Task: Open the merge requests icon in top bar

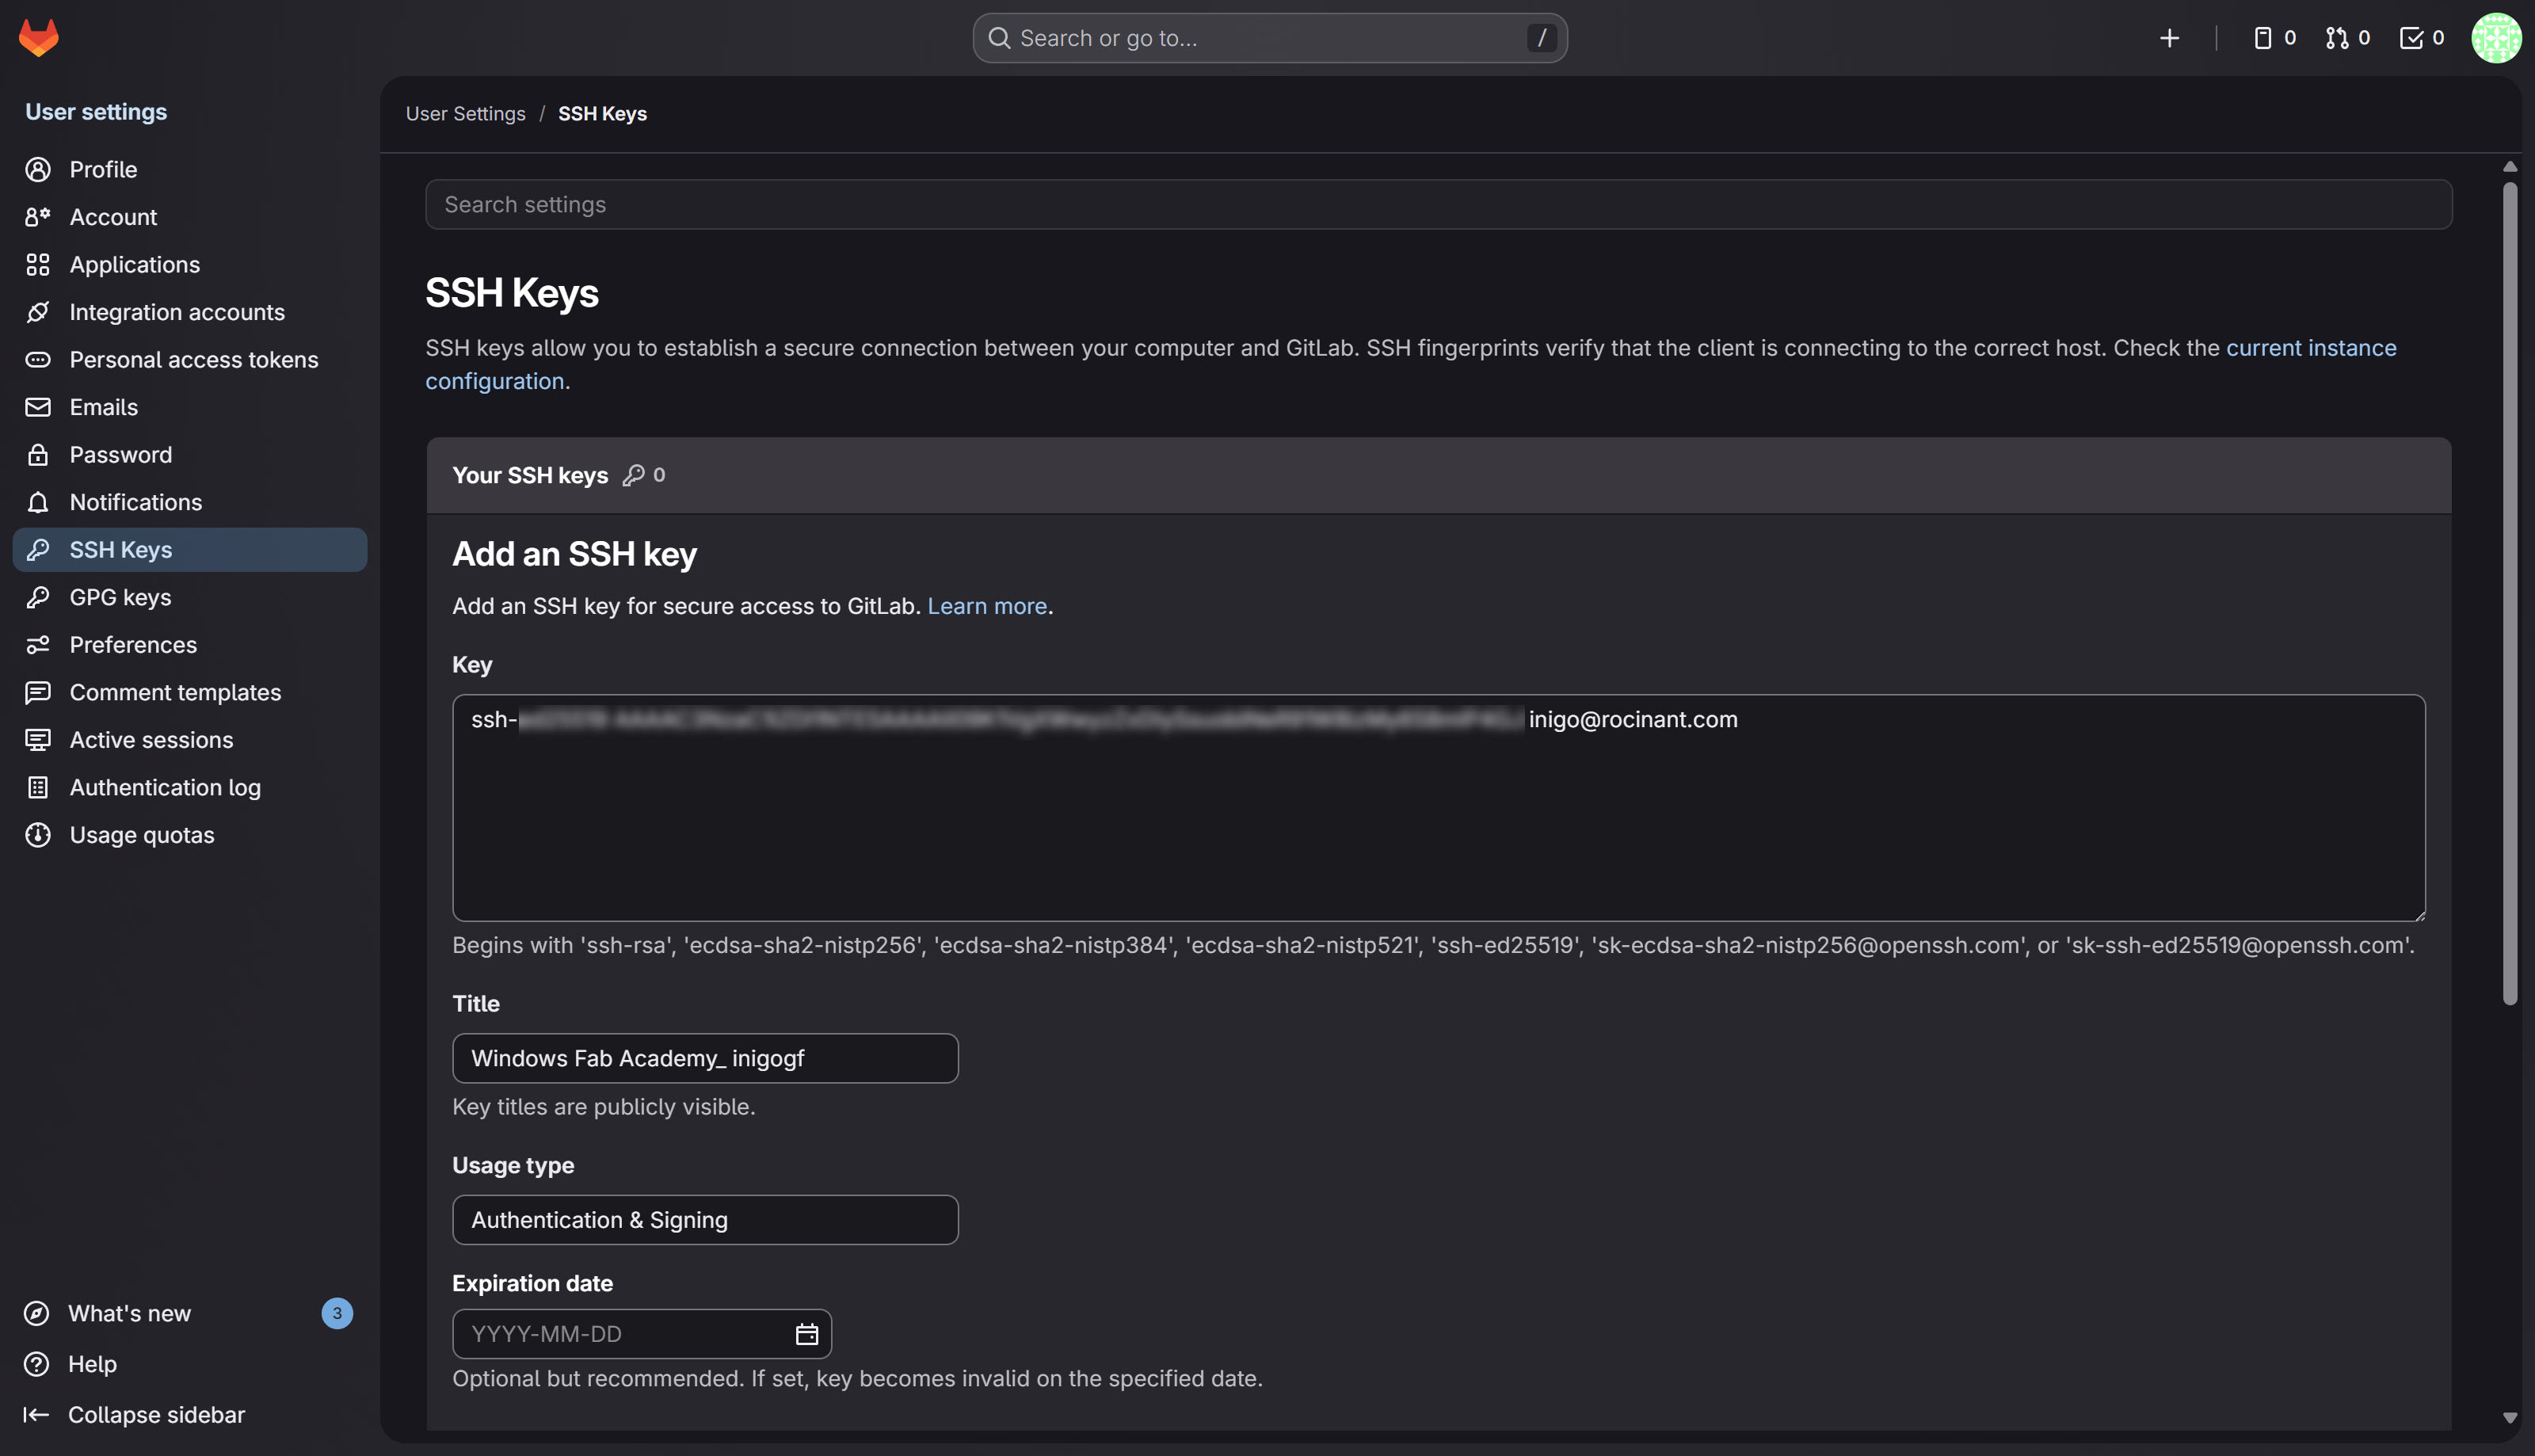Action: click(x=2339, y=37)
